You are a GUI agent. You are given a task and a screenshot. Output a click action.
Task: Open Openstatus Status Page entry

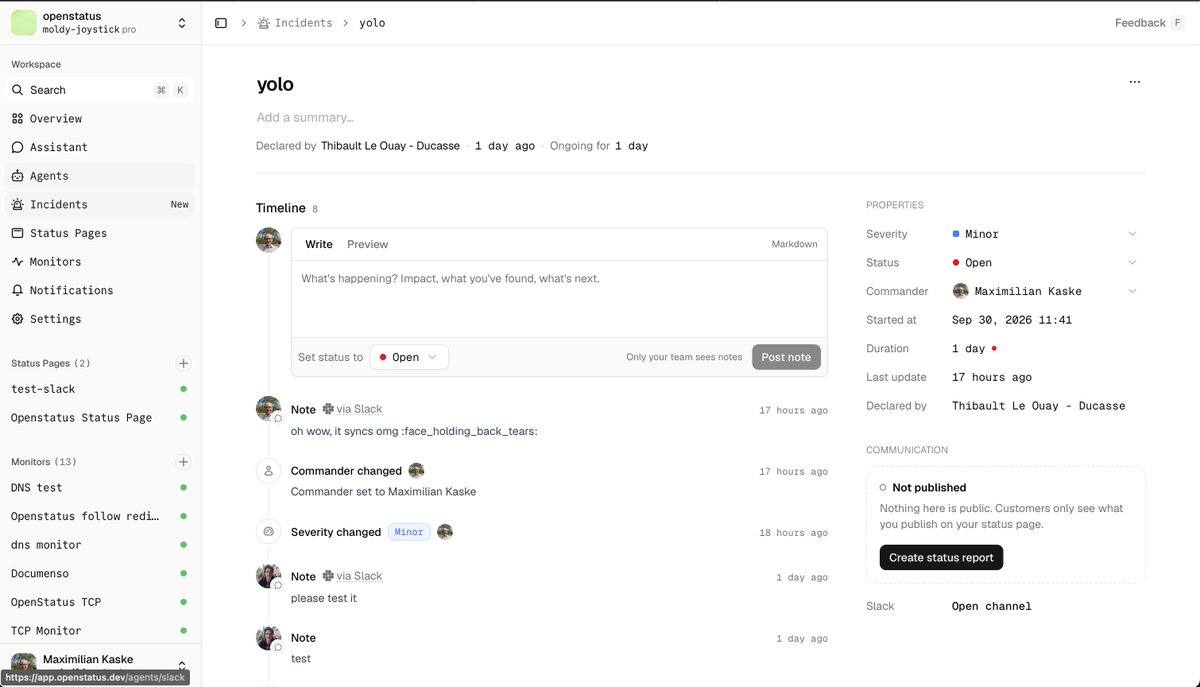100,418
